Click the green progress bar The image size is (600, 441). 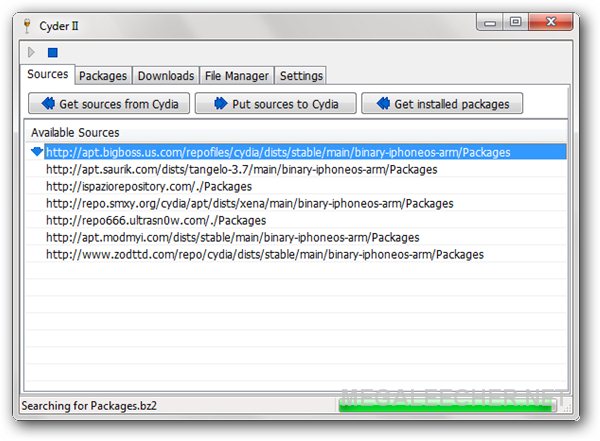click(447, 405)
